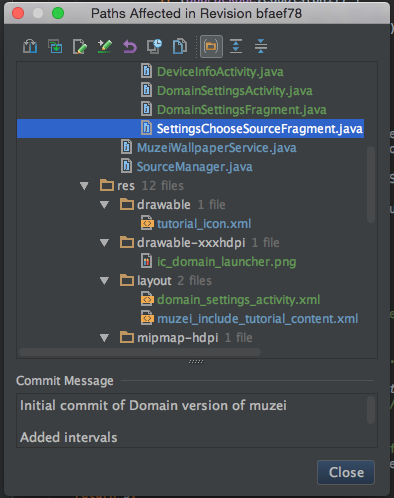Click the '12 files' count beside res

pos(163,186)
